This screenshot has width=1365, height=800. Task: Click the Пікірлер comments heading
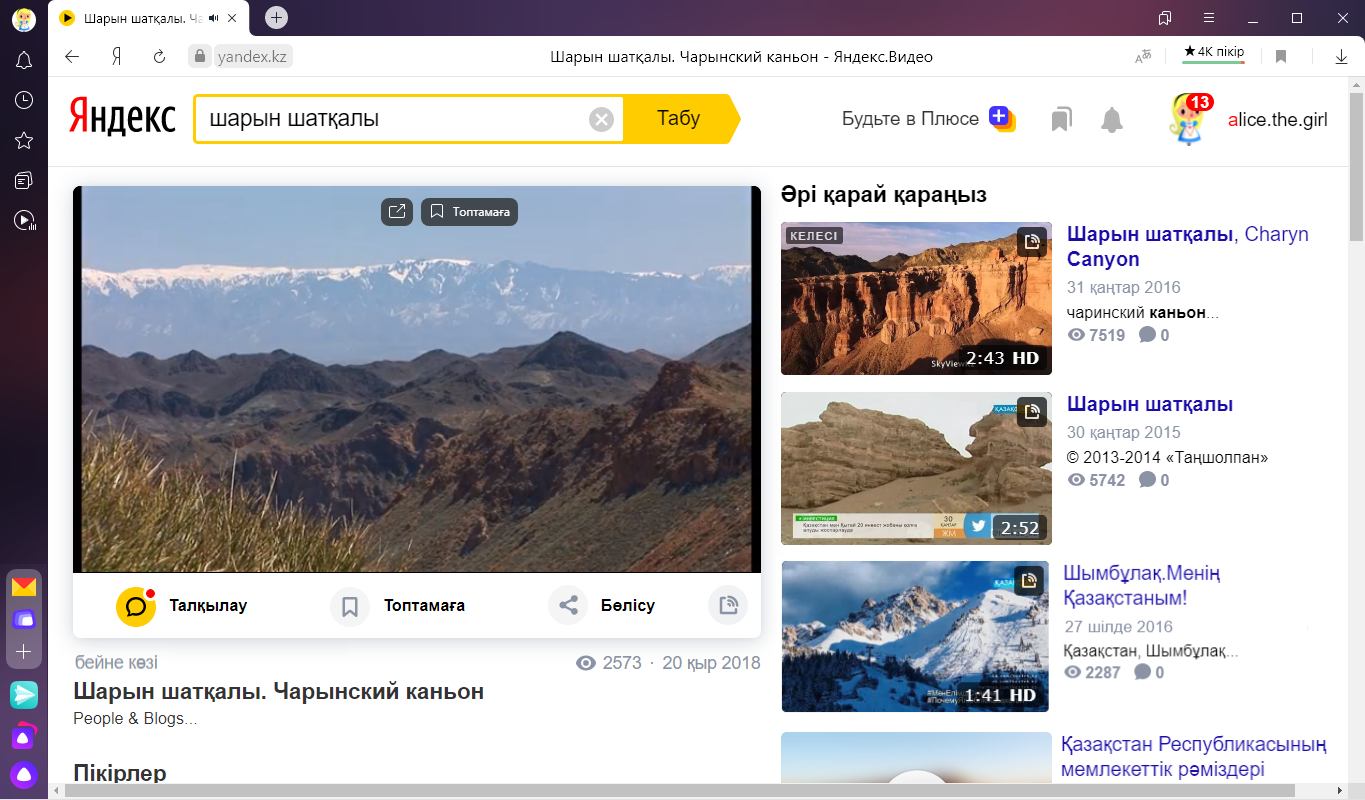(x=120, y=773)
